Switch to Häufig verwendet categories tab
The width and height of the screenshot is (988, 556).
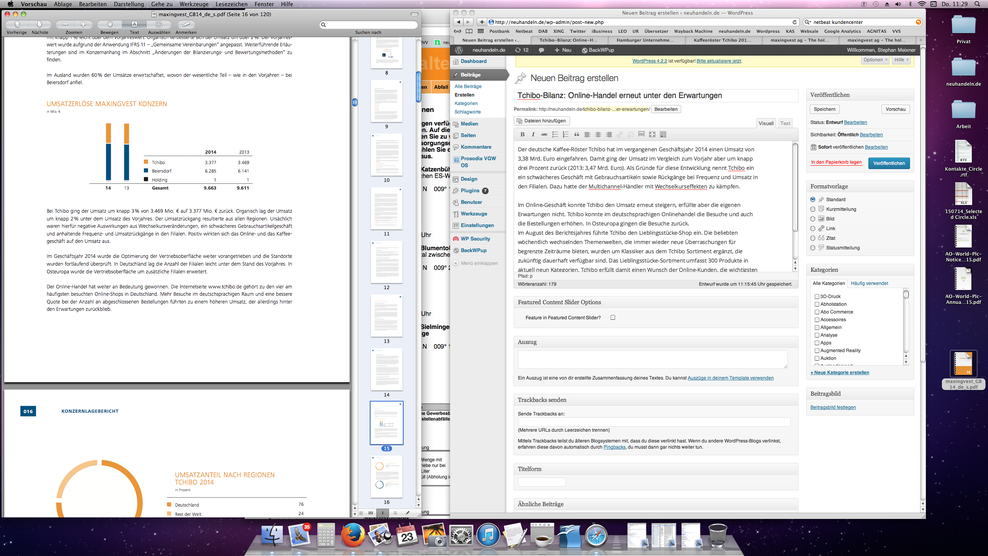click(x=869, y=284)
